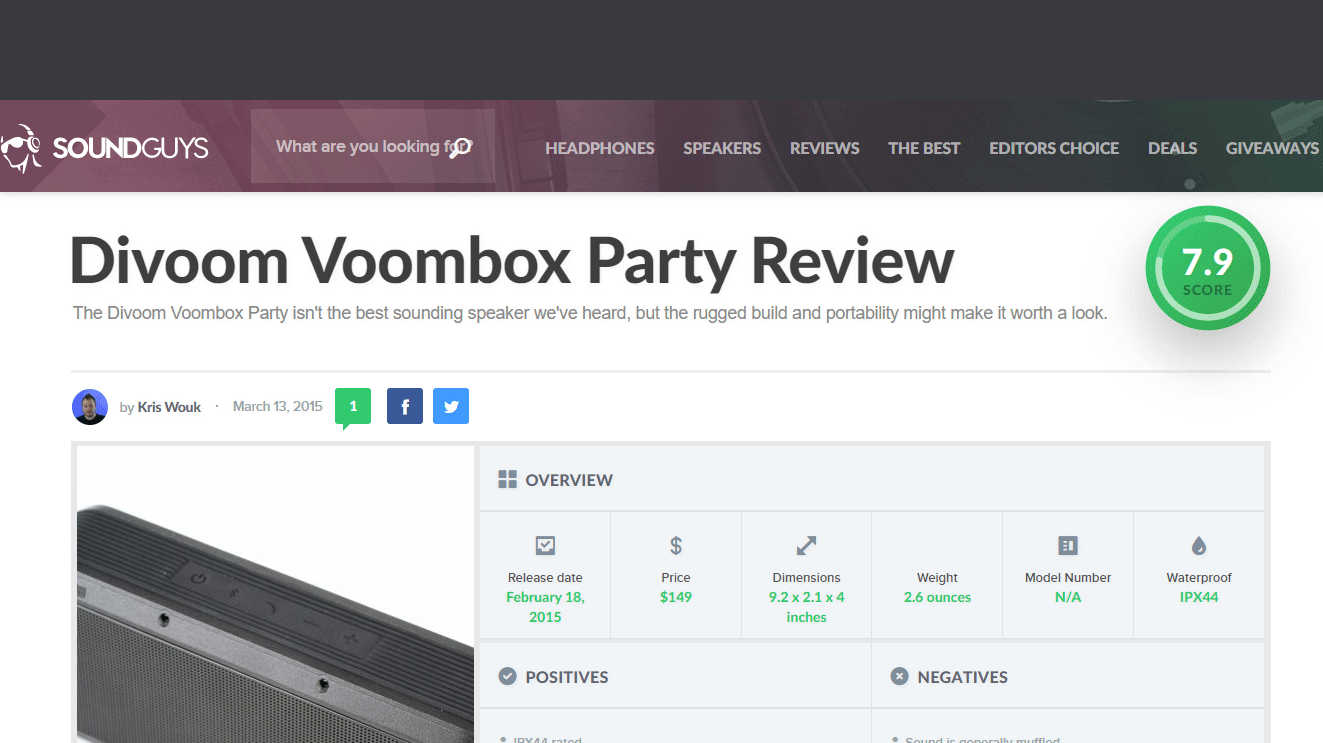Click the Release date calendar icon
Screen dimensions: 1323x743
click(545, 546)
